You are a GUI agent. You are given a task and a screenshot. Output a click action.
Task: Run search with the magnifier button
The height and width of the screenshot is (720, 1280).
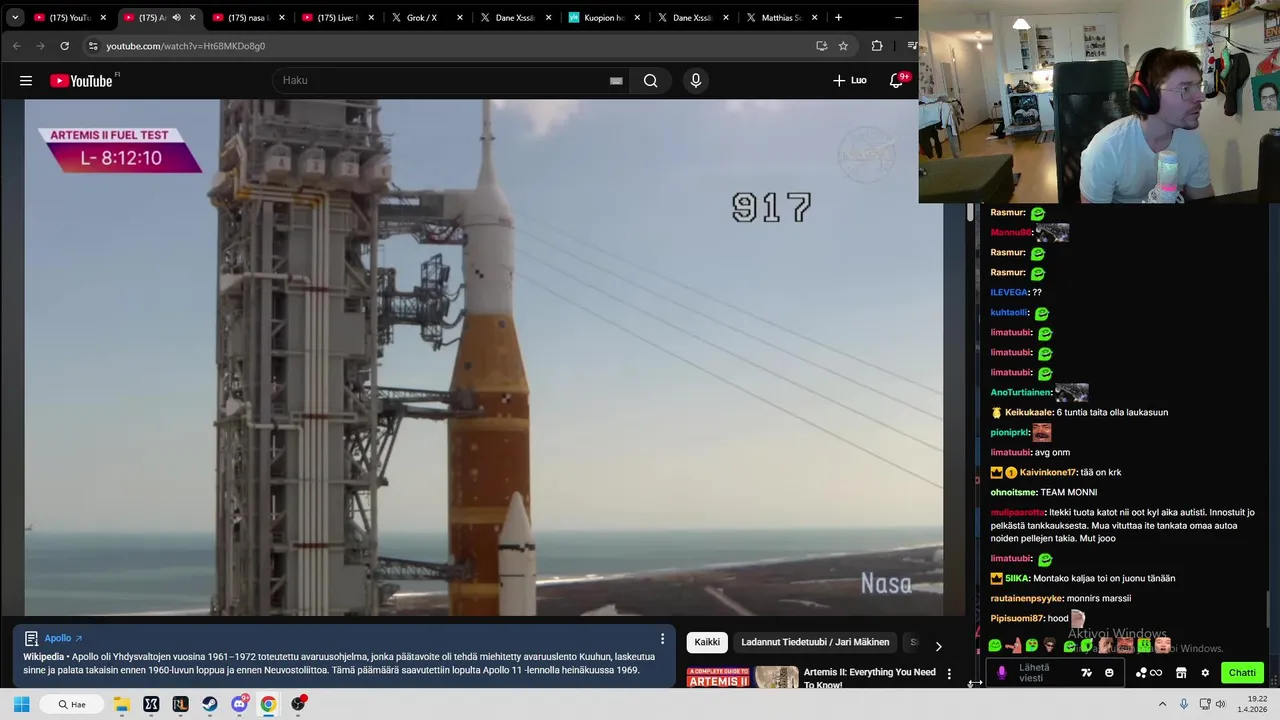651,81
